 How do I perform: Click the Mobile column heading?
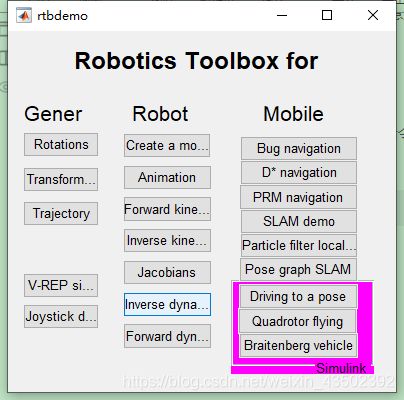click(x=293, y=114)
